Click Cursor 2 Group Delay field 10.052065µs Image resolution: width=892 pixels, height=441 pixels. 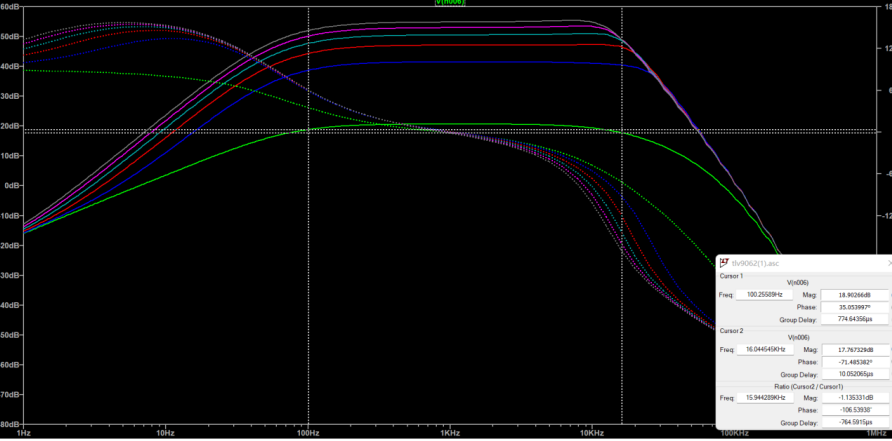[854, 374]
